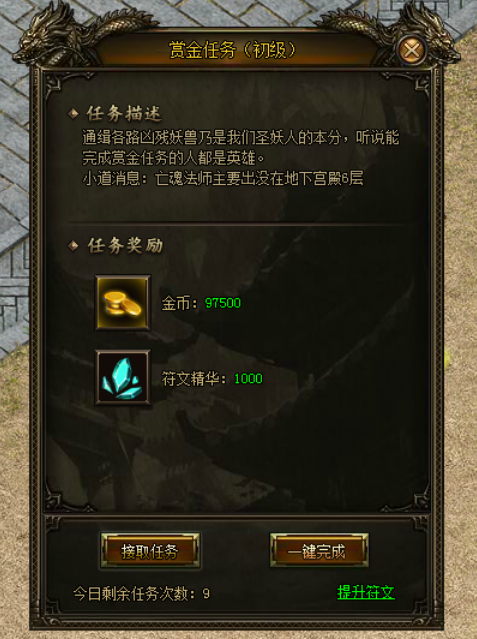Click the diamond bullet beside 任务奖励
Viewport: 477px width, 639px height.
pyautogui.click(x=73, y=246)
